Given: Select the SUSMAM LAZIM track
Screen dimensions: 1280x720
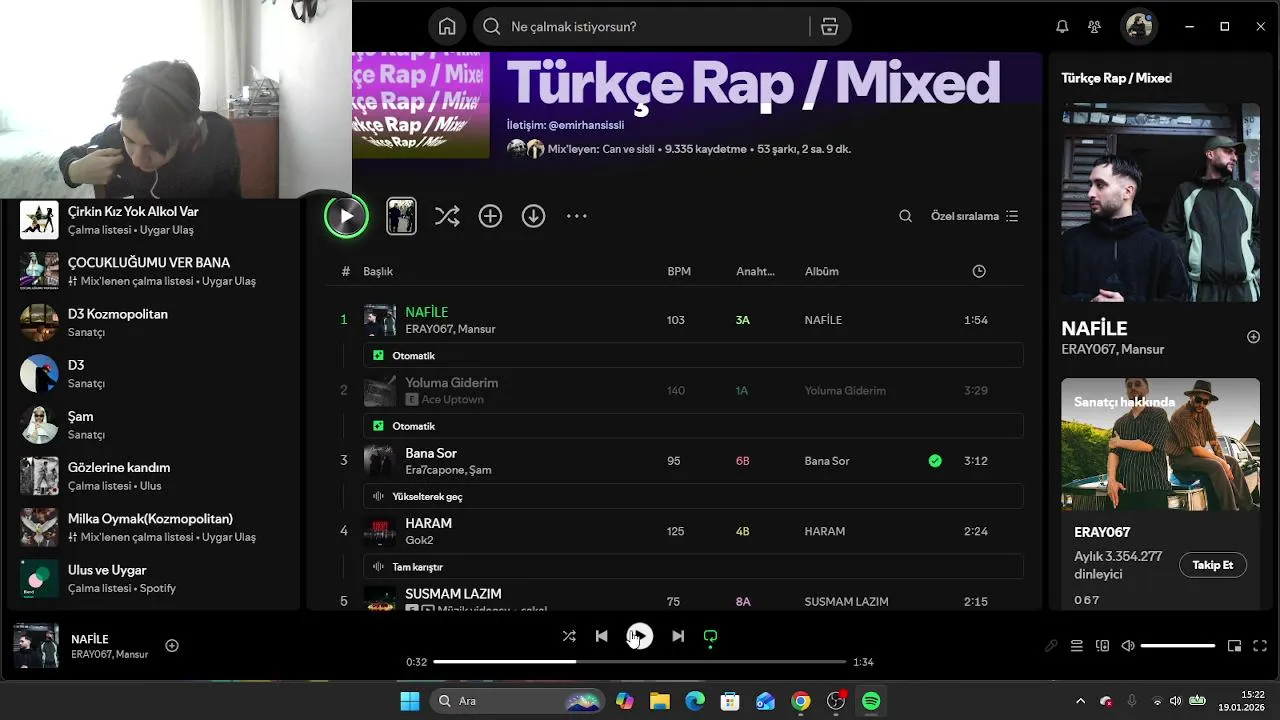Looking at the screenshot, I should tap(453, 594).
